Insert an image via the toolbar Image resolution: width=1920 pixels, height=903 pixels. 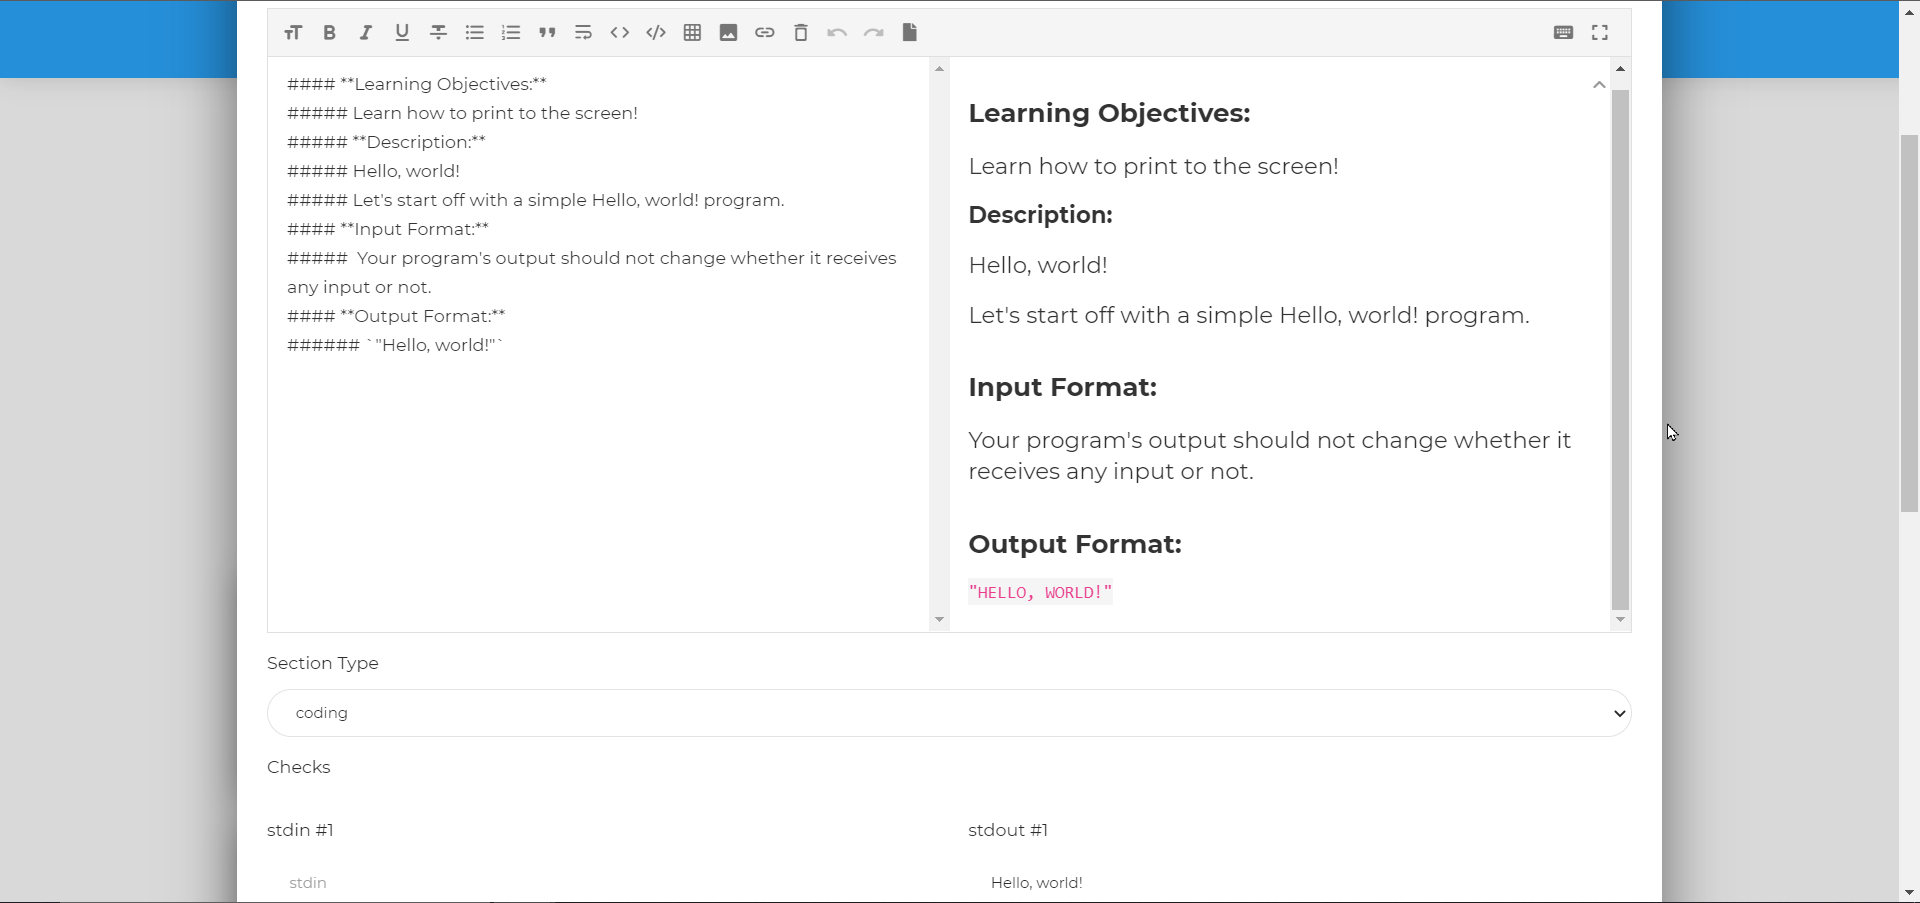pos(729,33)
